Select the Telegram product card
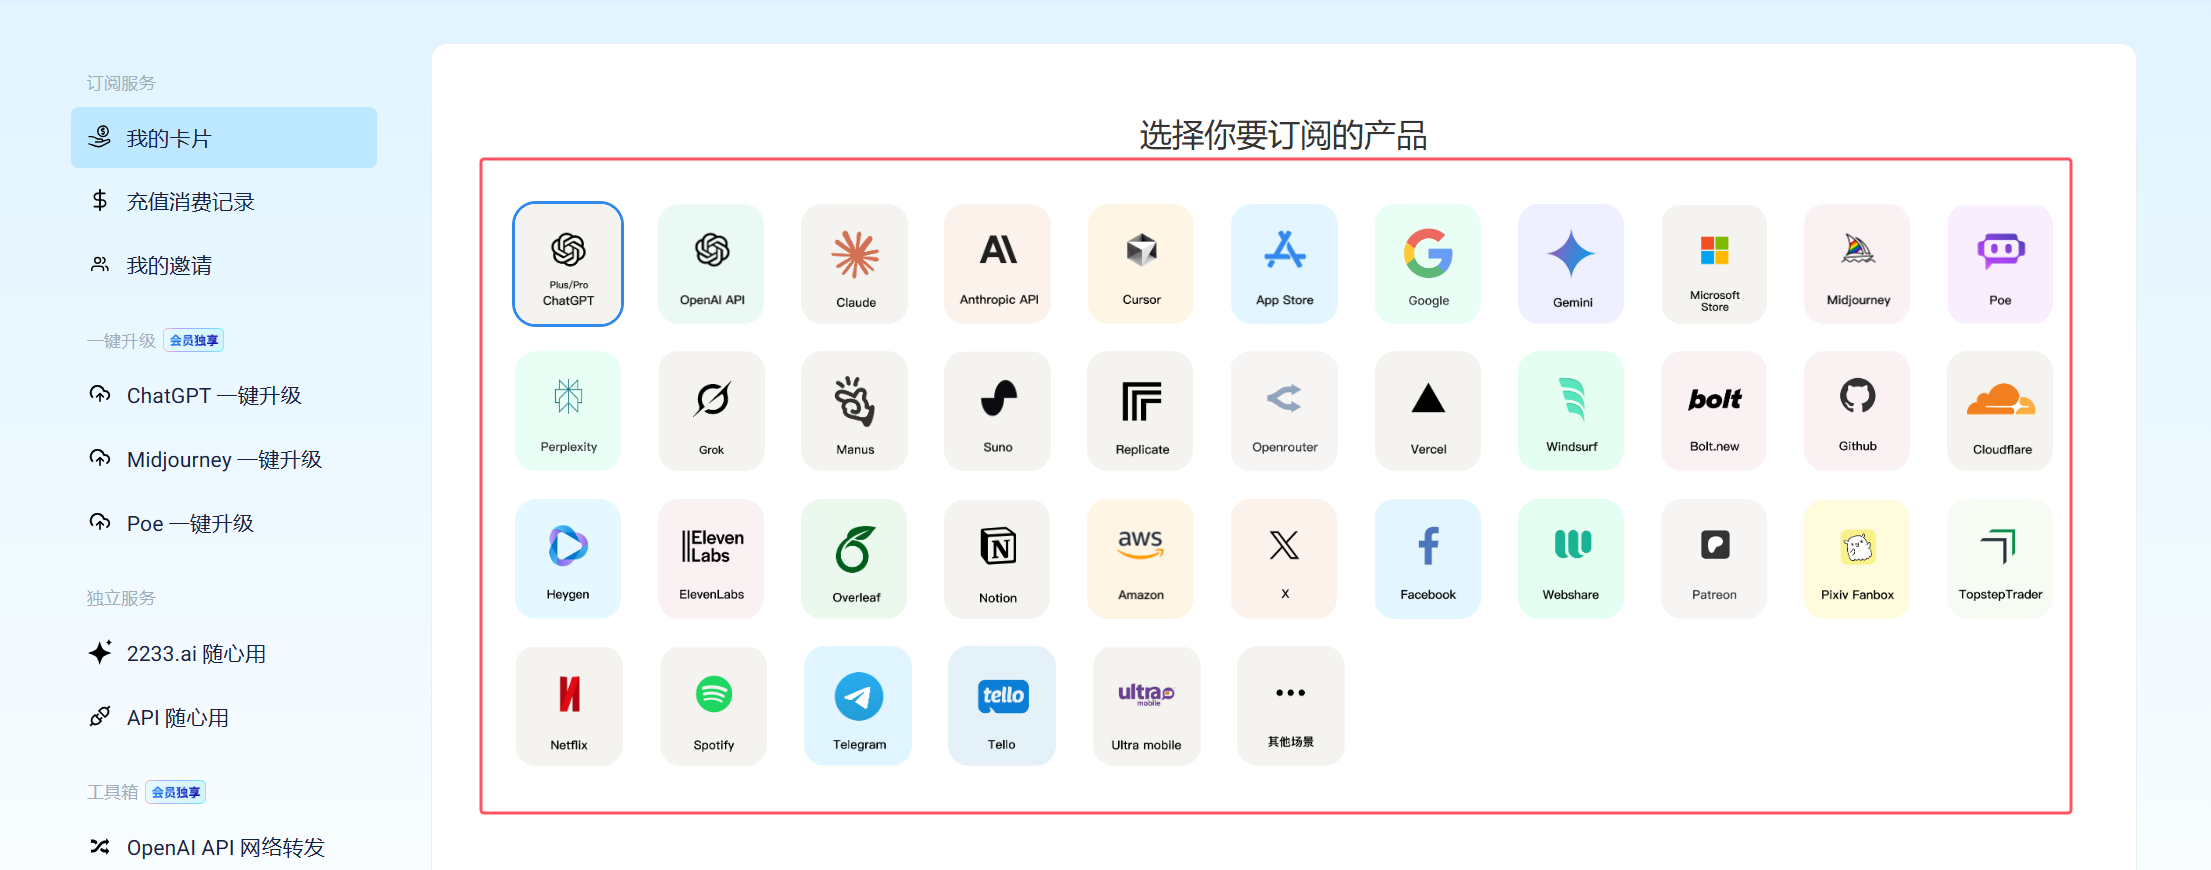Screen dimensions: 2211x870 tap(858, 706)
